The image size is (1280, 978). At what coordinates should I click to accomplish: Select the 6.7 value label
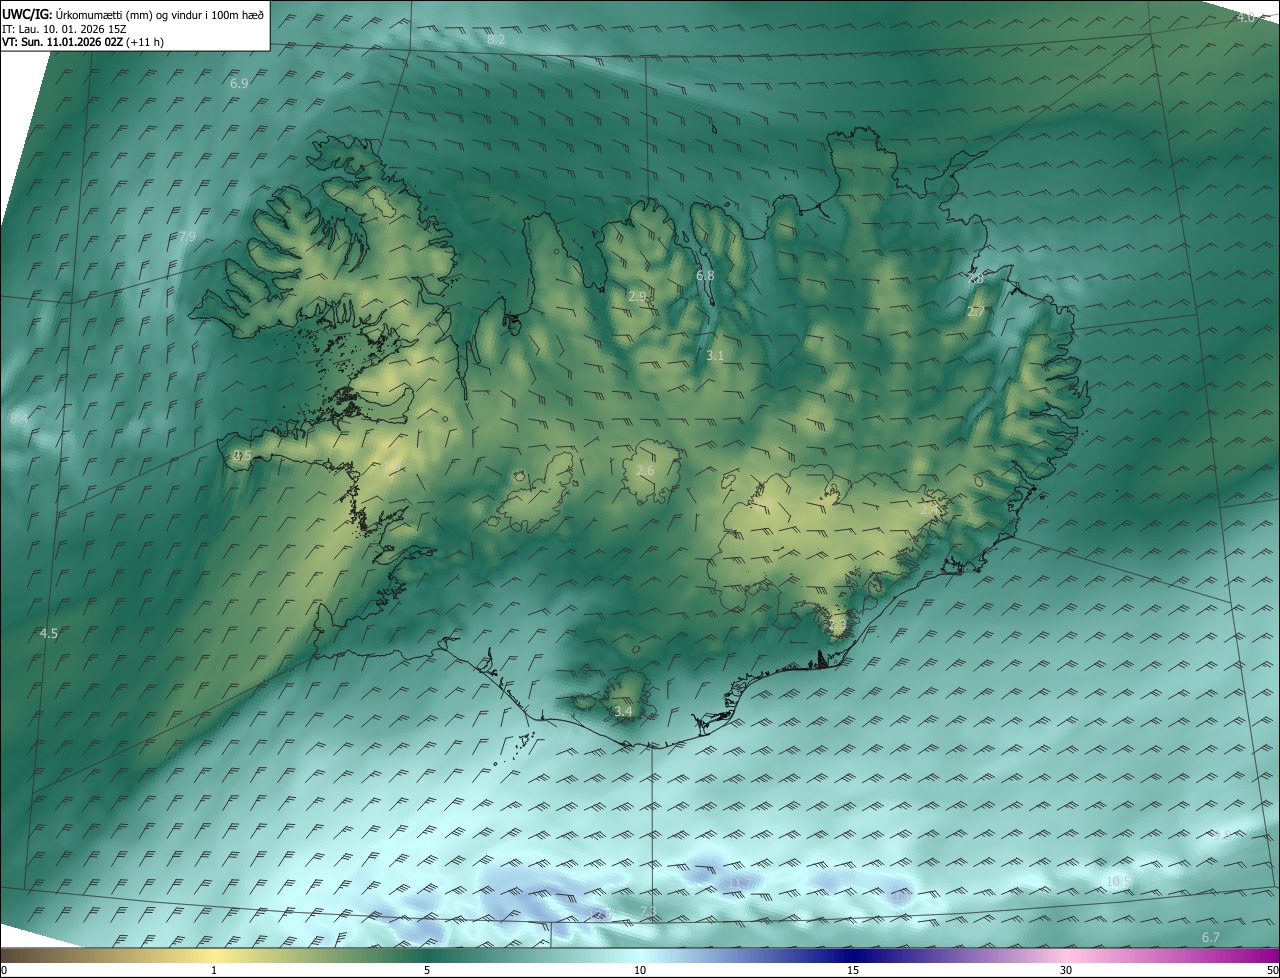tap(1211, 937)
